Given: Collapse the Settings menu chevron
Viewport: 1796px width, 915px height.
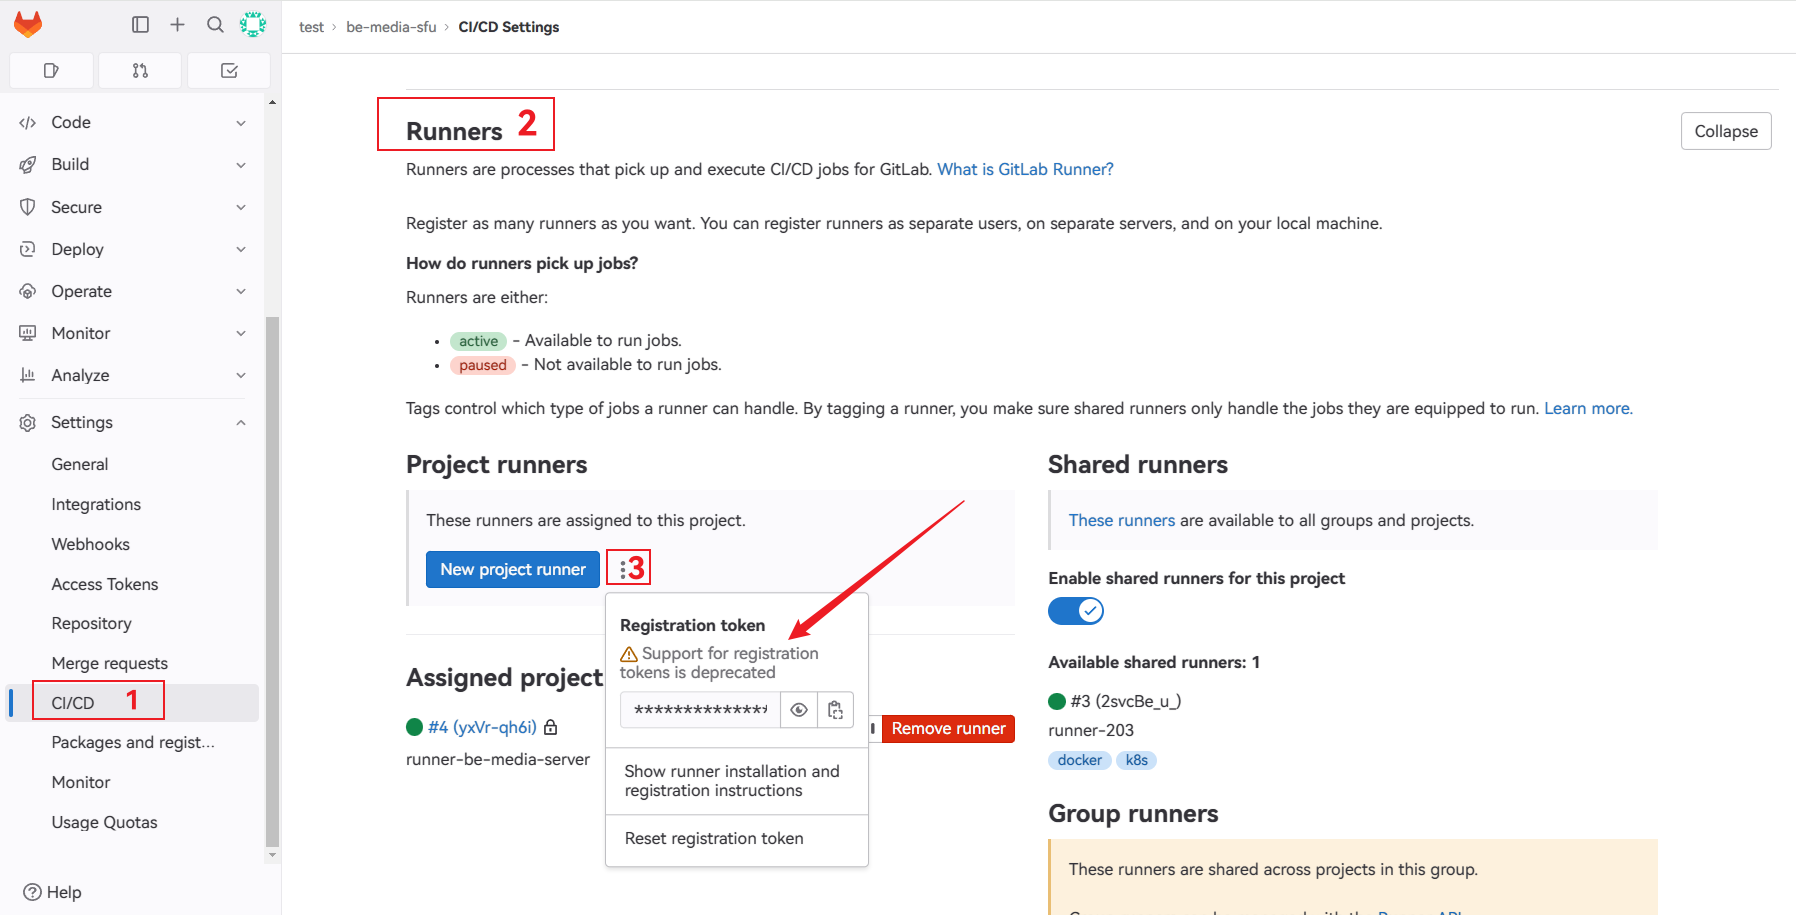Looking at the screenshot, I should point(241,422).
